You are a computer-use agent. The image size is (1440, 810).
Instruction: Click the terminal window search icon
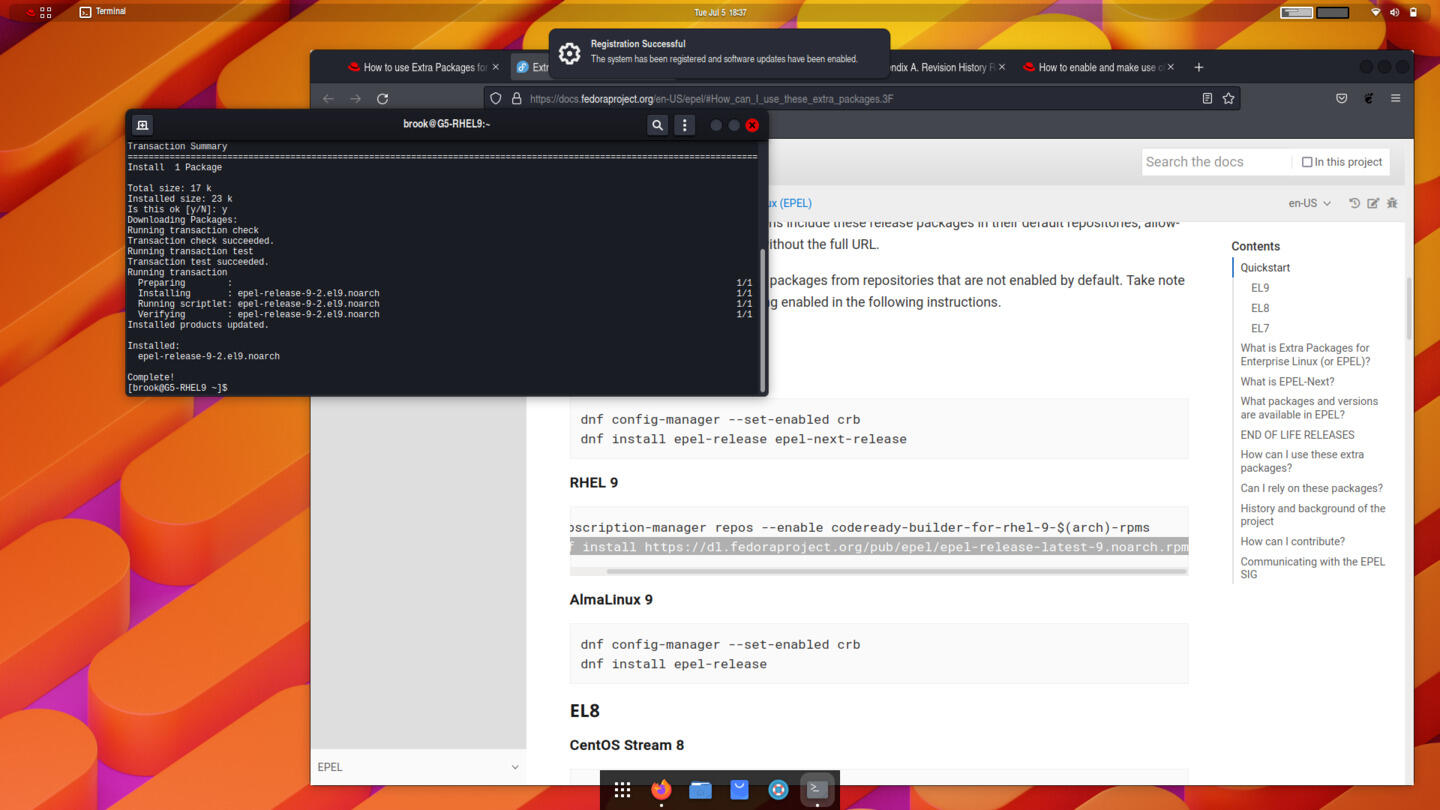tap(657, 125)
